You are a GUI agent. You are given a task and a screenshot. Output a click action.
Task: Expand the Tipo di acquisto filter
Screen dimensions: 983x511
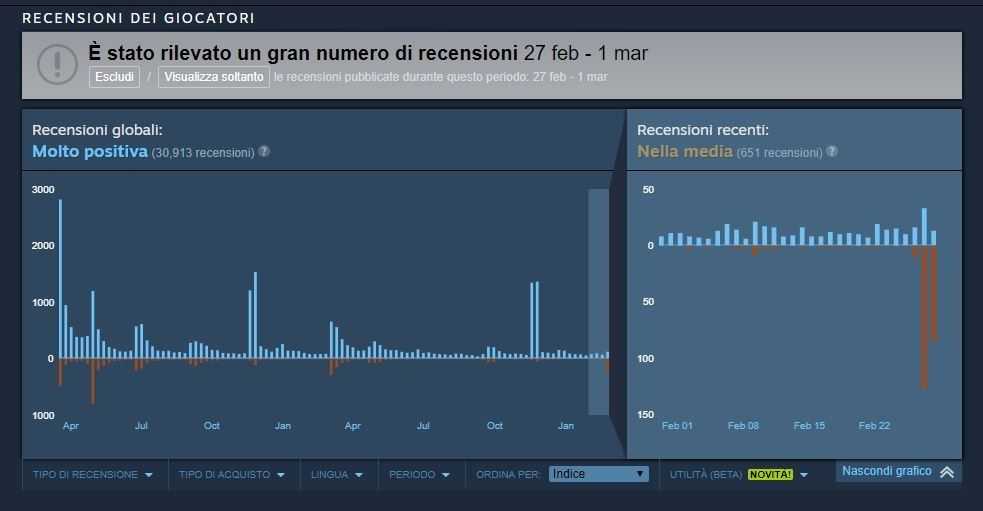click(232, 475)
